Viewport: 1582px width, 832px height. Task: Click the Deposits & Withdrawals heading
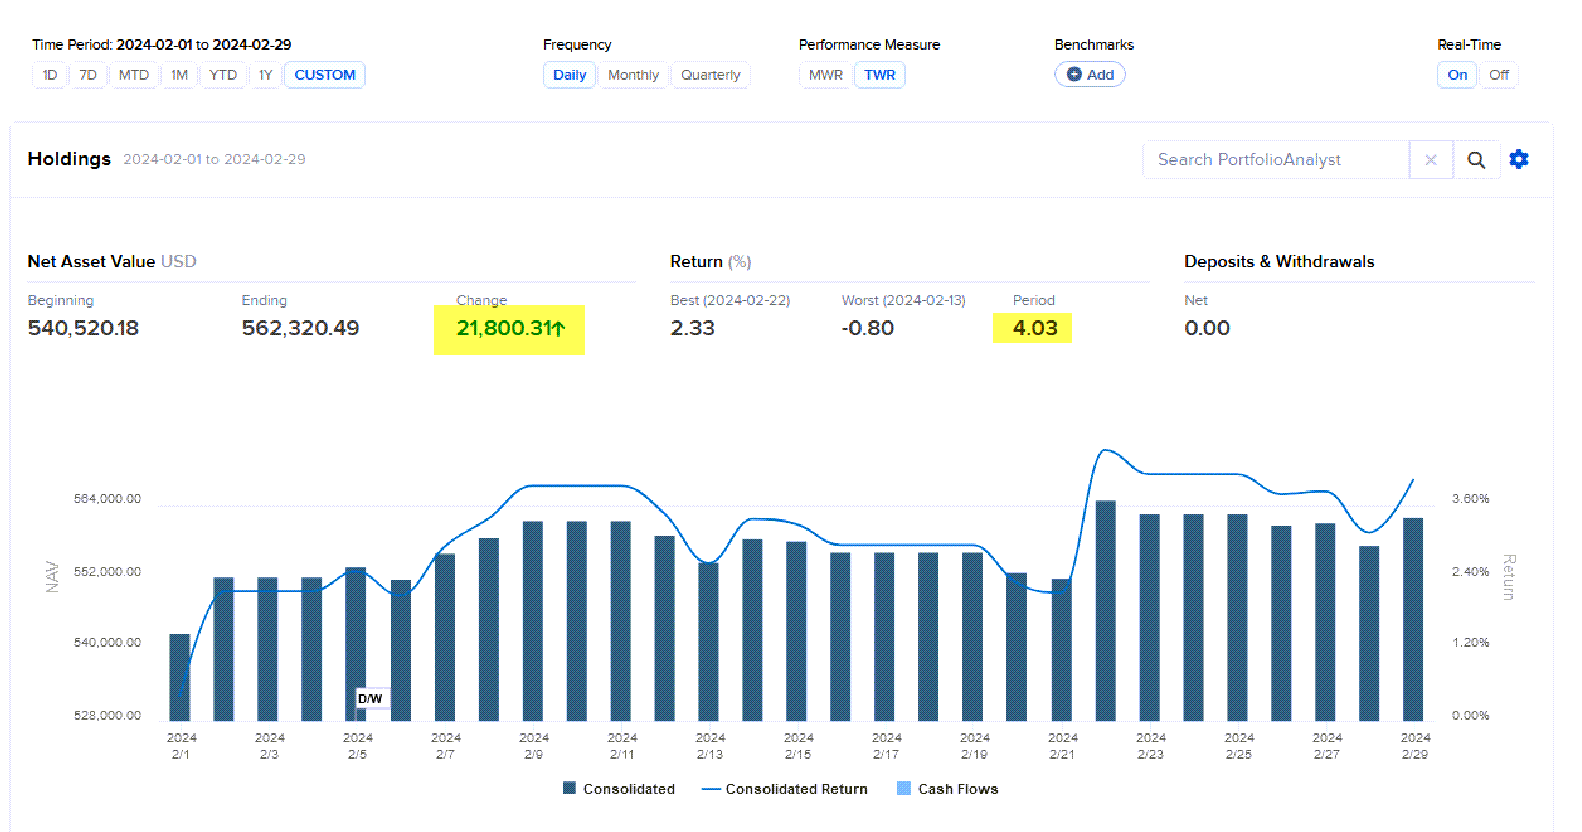click(x=1279, y=261)
